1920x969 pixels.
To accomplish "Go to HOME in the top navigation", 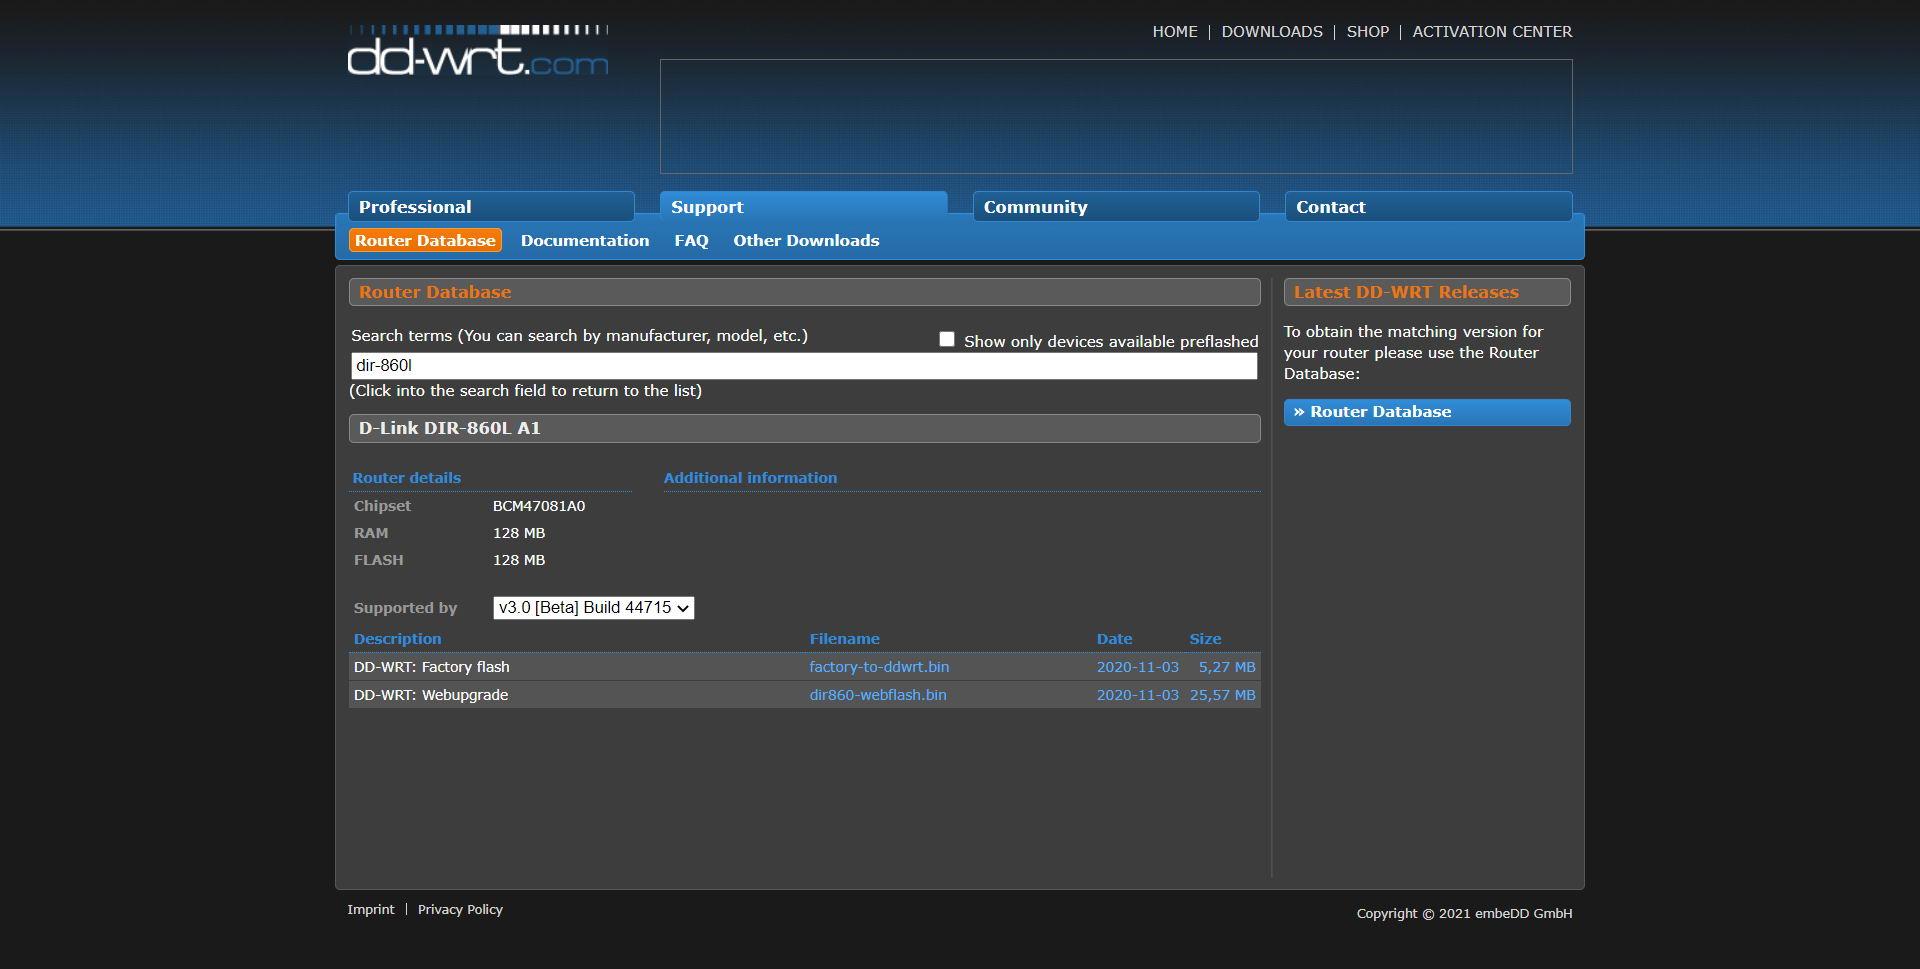I will click(1175, 32).
